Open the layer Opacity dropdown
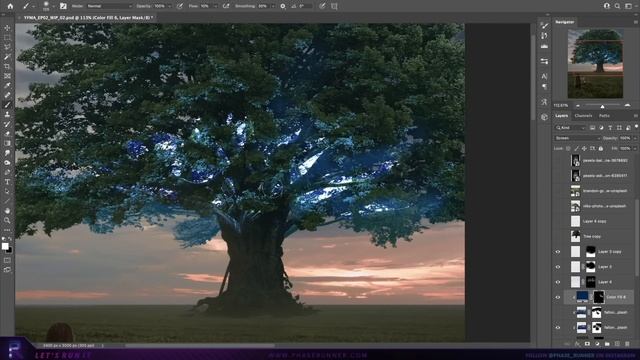 (635, 138)
